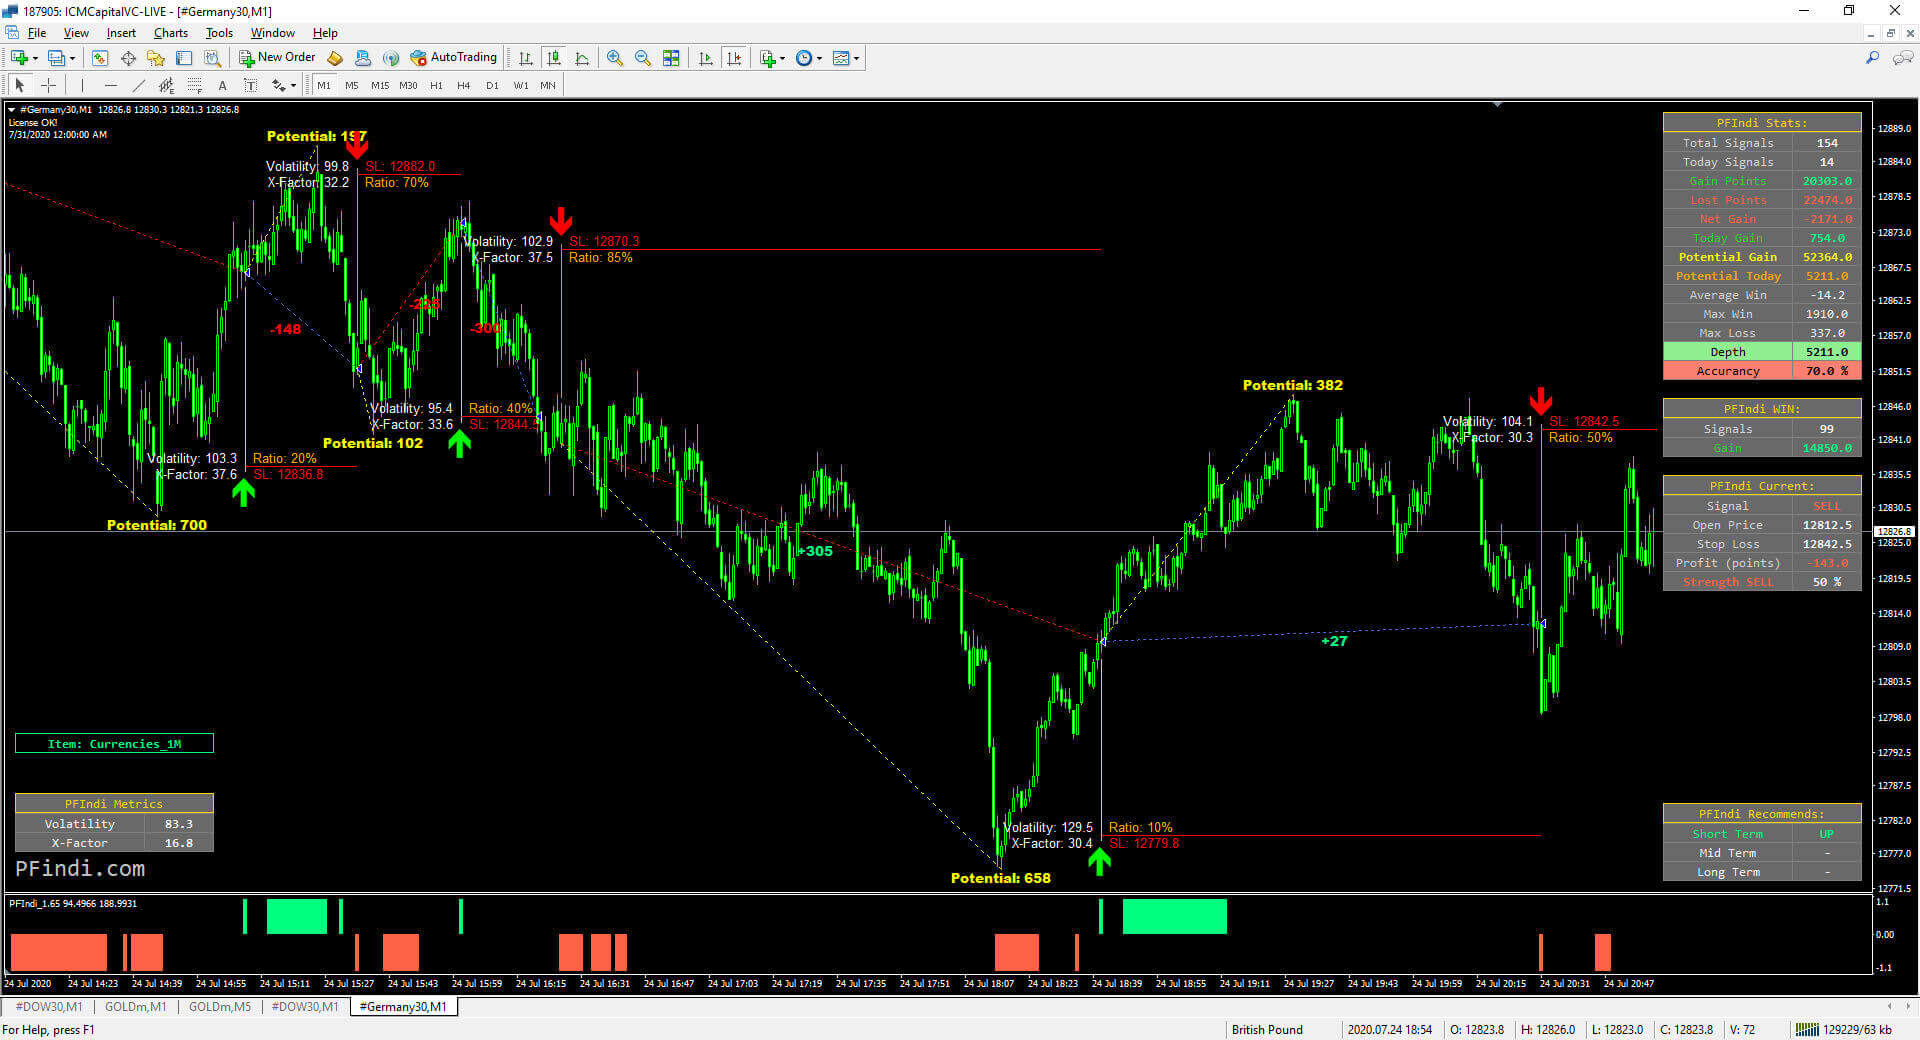Open the Charts menu
Image resolution: width=1920 pixels, height=1040 pixels.
(x=170, y=33)
